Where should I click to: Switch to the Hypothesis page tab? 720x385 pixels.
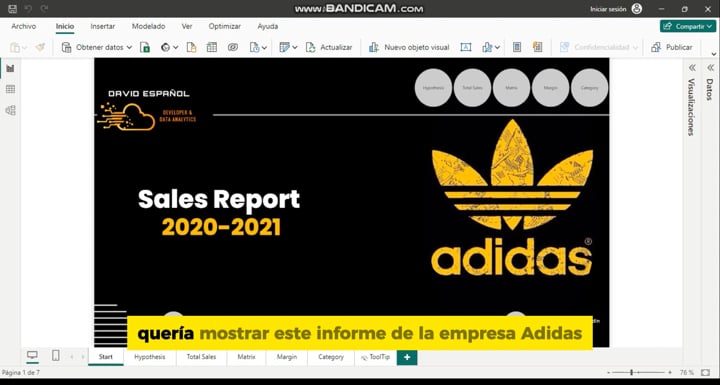150,357
